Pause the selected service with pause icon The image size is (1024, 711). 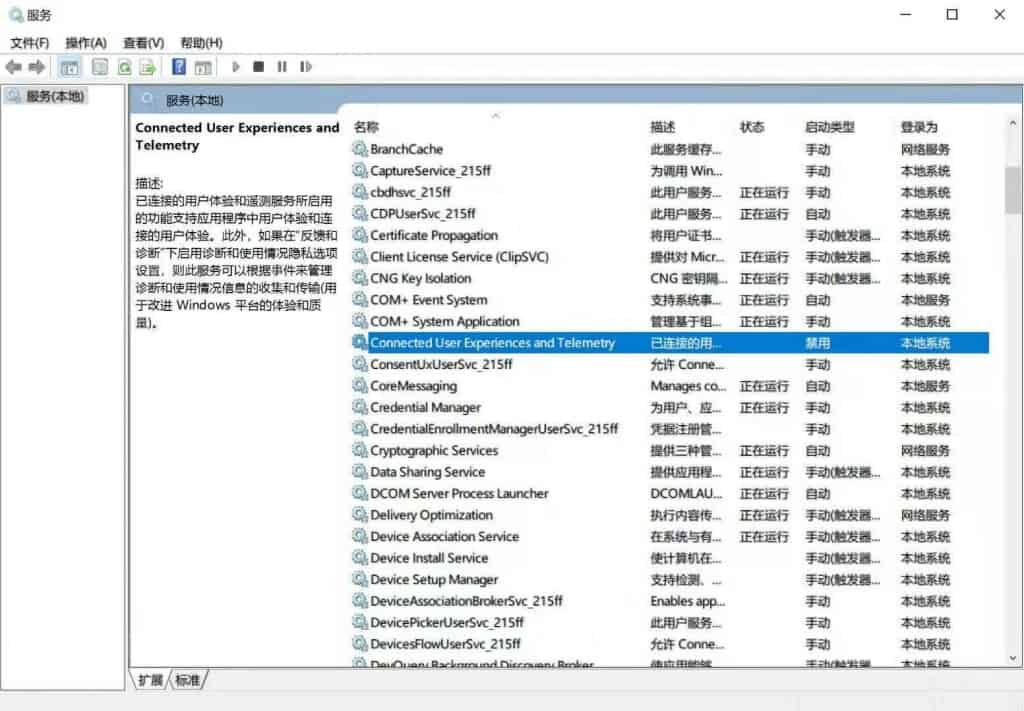pos(283,67)
